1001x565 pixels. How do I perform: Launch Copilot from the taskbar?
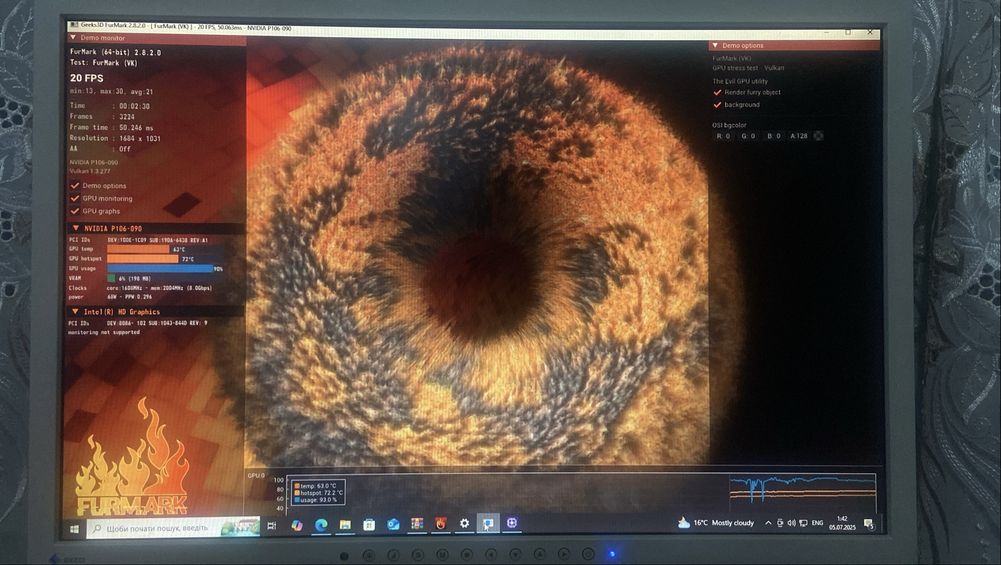click(x=296, y=525)
